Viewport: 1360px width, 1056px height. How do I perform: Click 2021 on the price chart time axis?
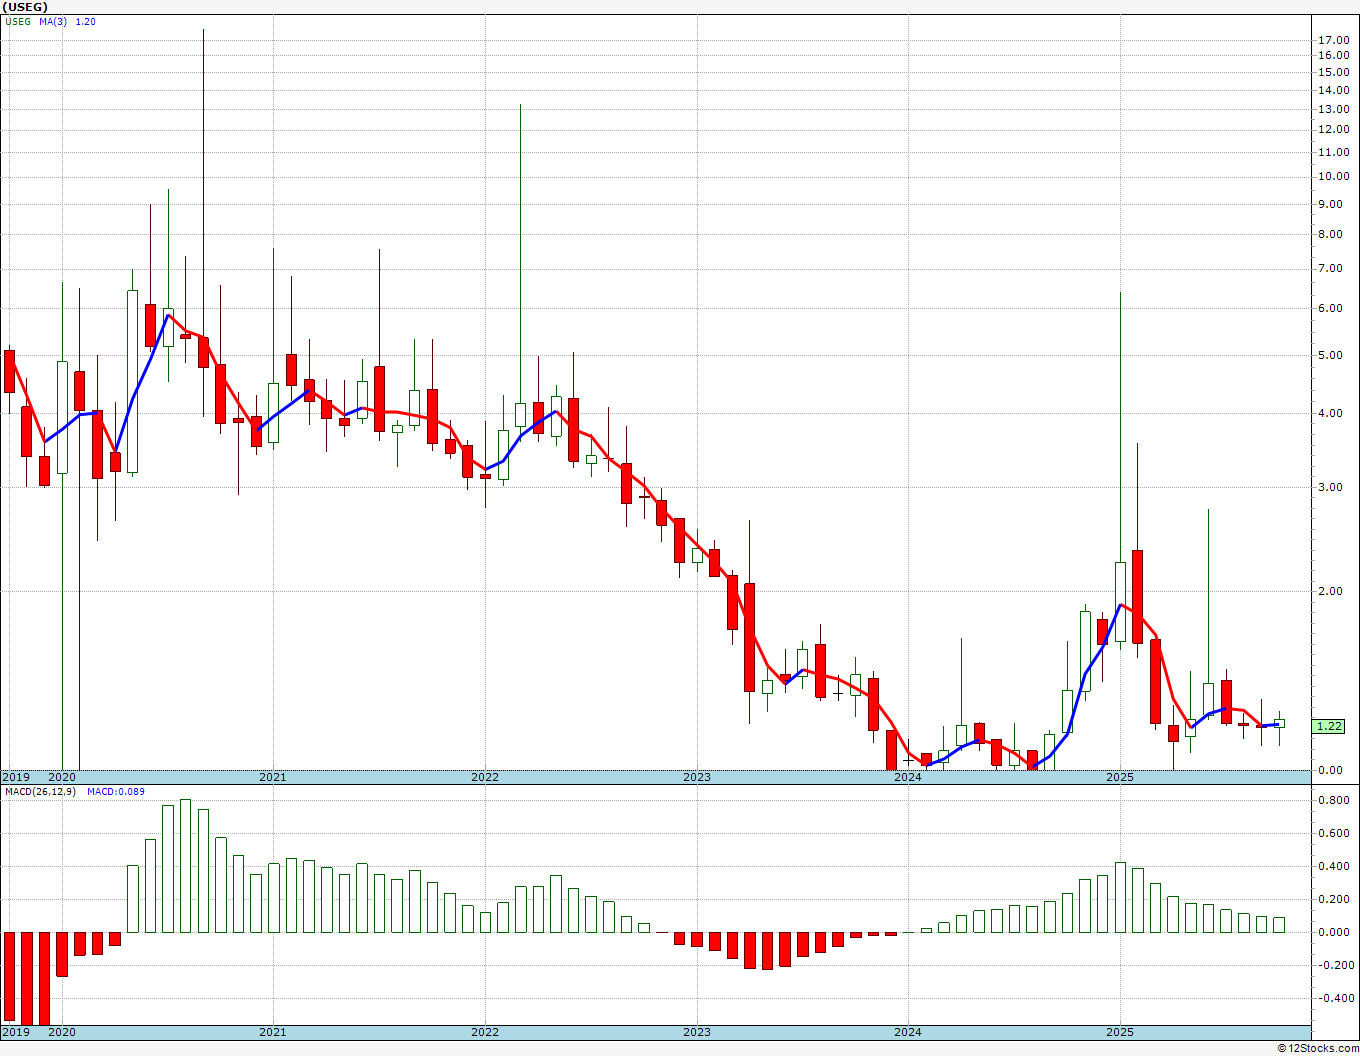(273, 777)
